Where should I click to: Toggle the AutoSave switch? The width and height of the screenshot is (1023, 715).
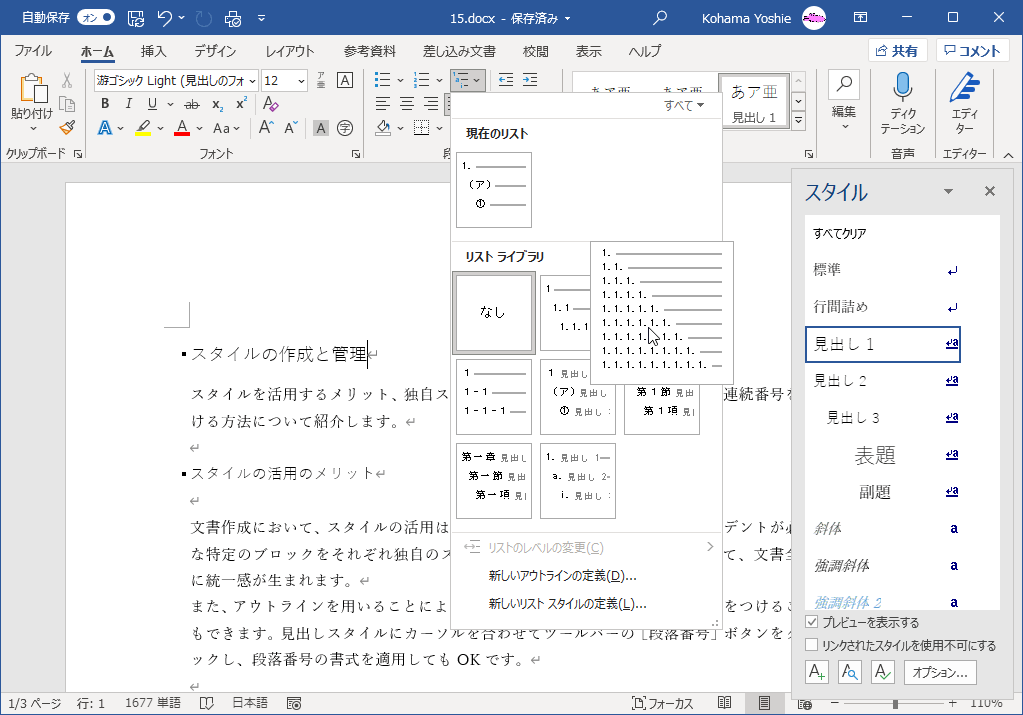coord(96,18)
